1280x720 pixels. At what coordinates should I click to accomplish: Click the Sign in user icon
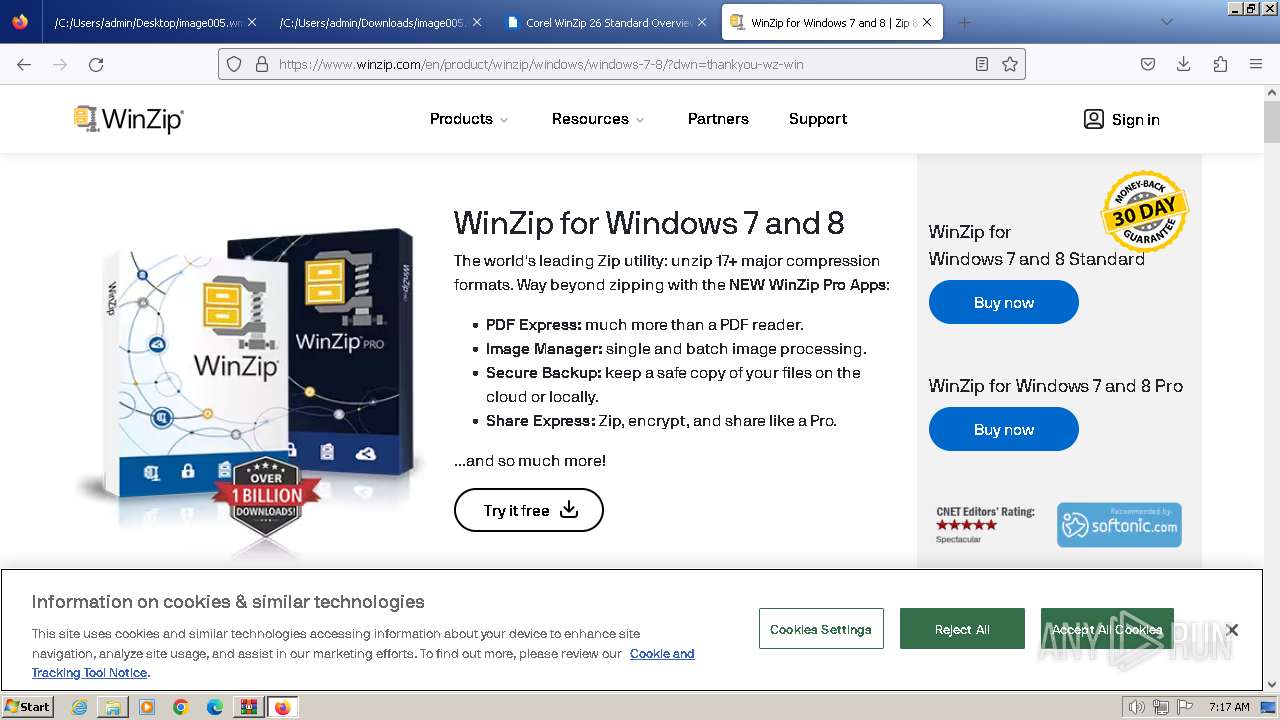coord(1094,119)
